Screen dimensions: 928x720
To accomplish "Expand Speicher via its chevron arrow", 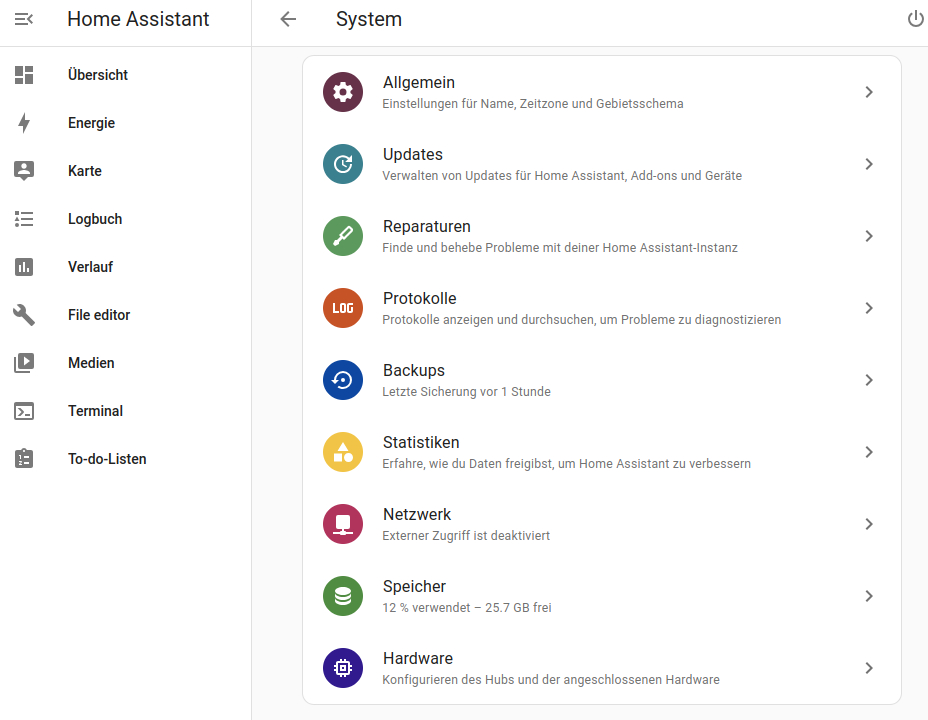I will pos(869,596).
